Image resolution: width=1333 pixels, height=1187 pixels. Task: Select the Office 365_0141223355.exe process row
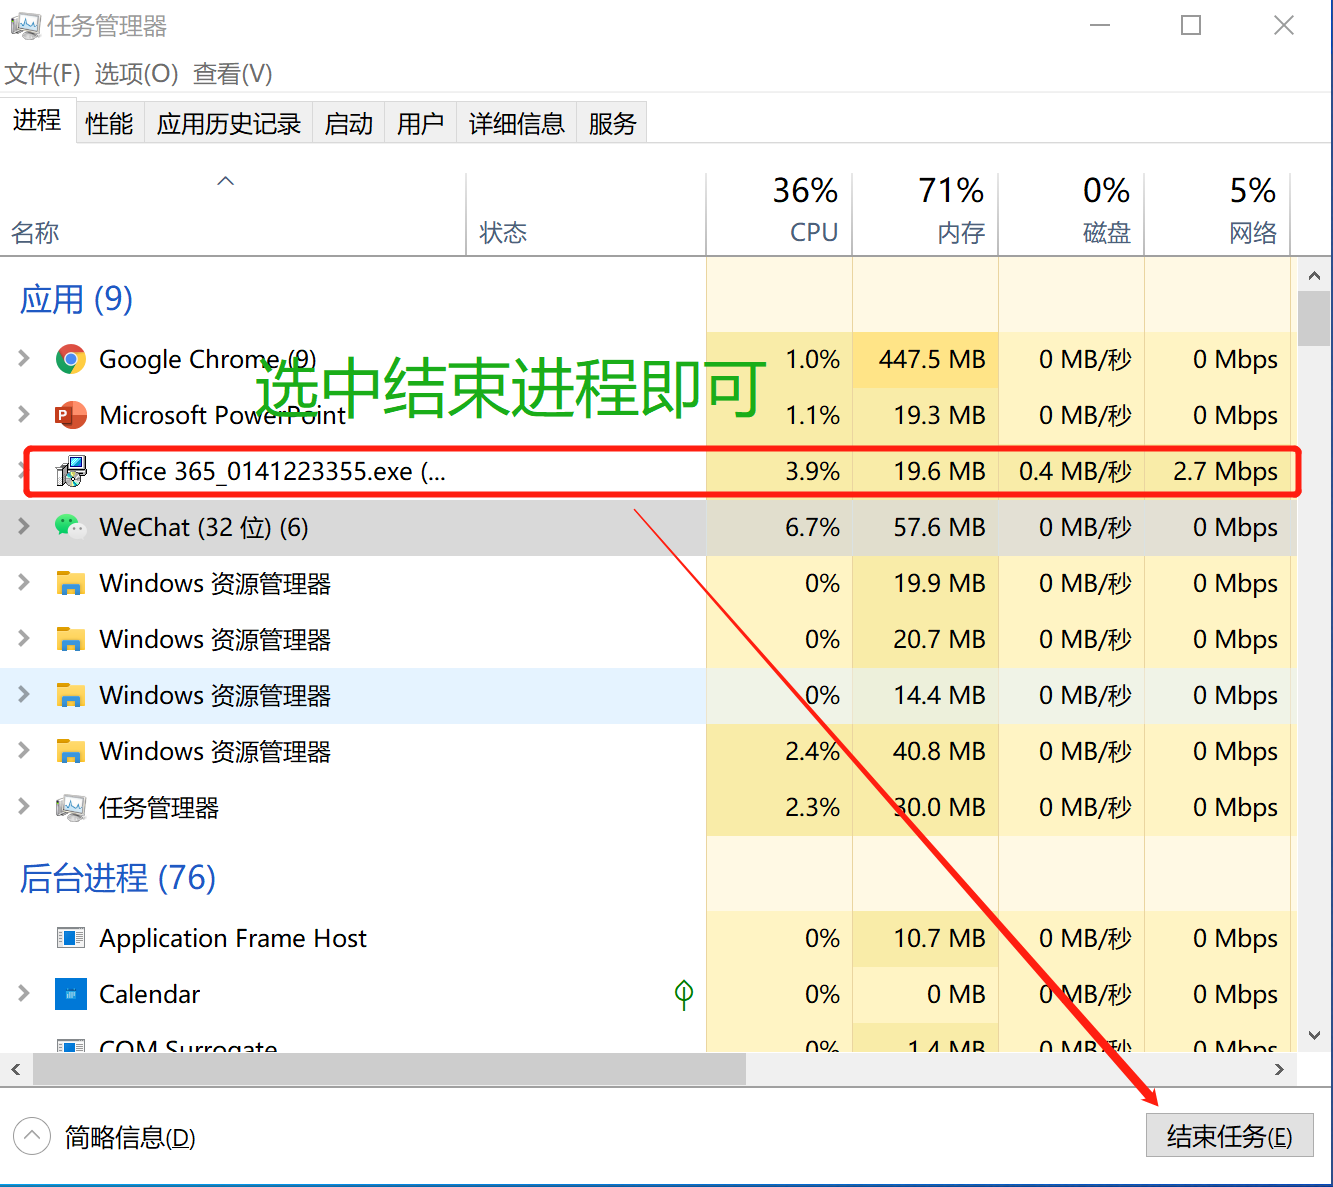[x=649, y=471]
